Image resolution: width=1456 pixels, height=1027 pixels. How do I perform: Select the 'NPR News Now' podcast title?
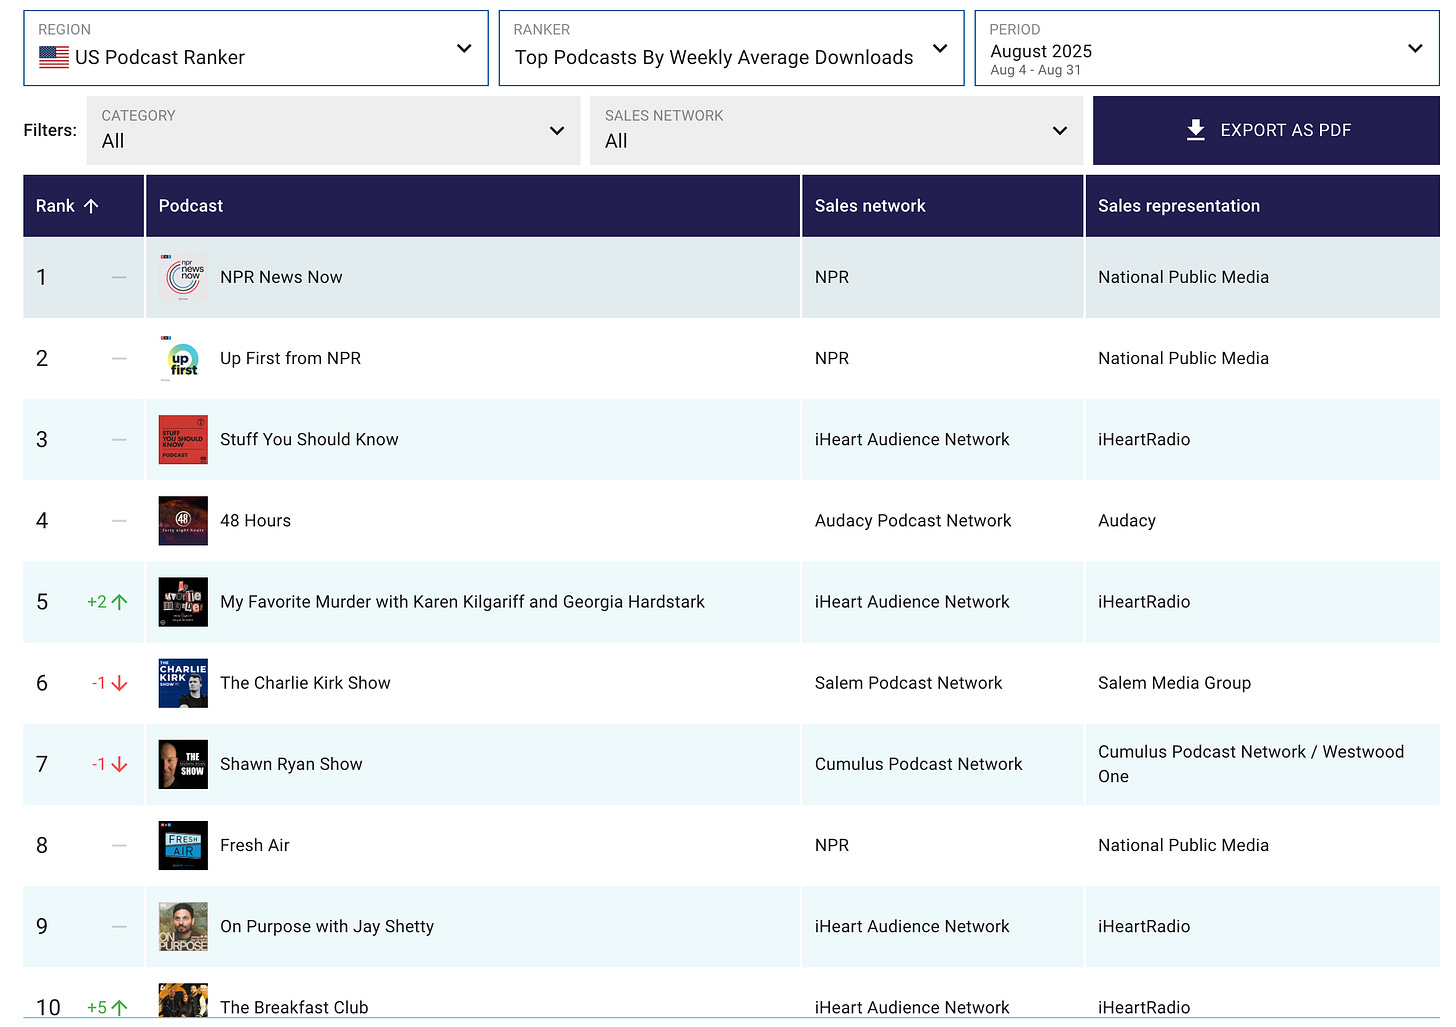click(x=281, y=277)
